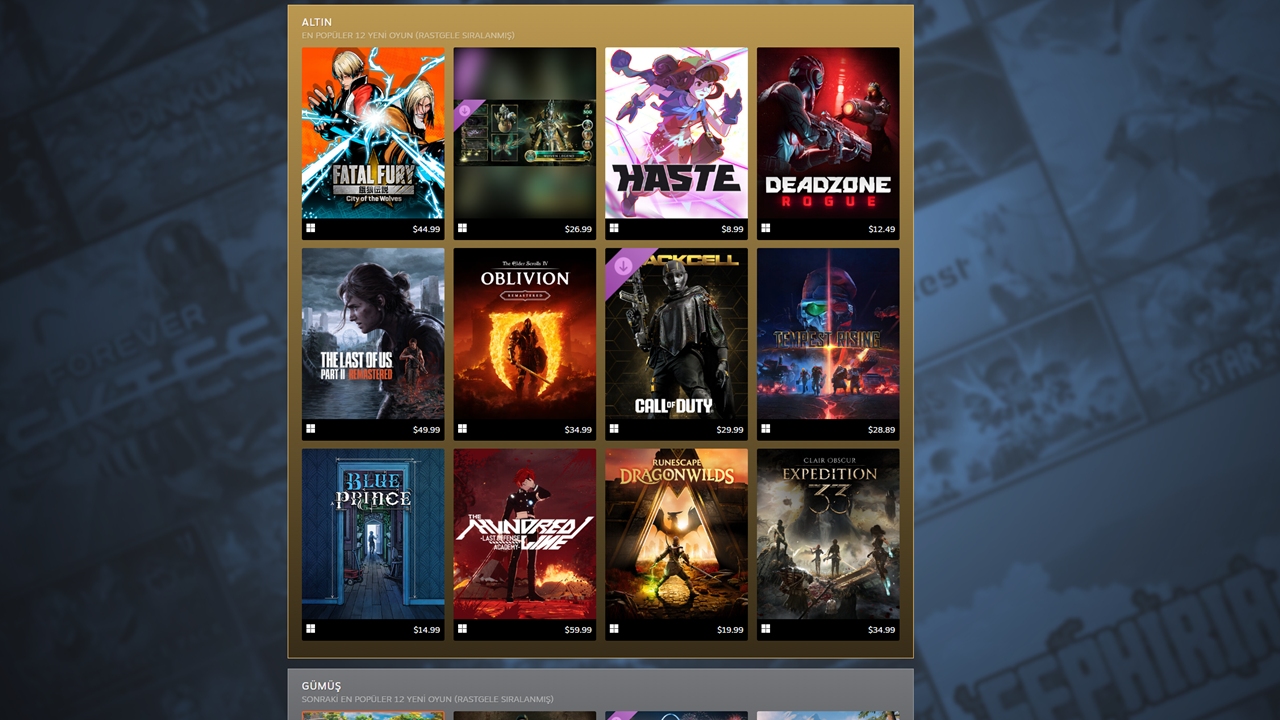Click the Windows icon under Blue Prince

311,629
